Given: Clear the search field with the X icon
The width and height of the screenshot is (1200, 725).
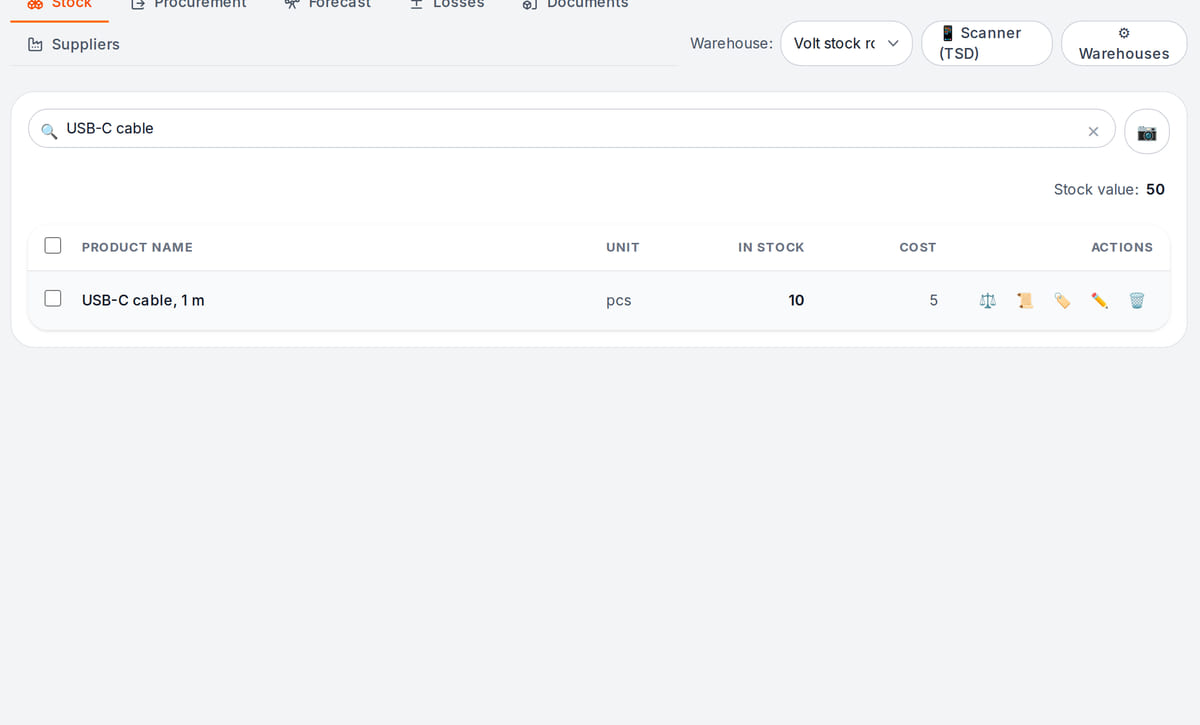Looking at the screenshot, I should pyautogui.click(x=1093, y=131).
